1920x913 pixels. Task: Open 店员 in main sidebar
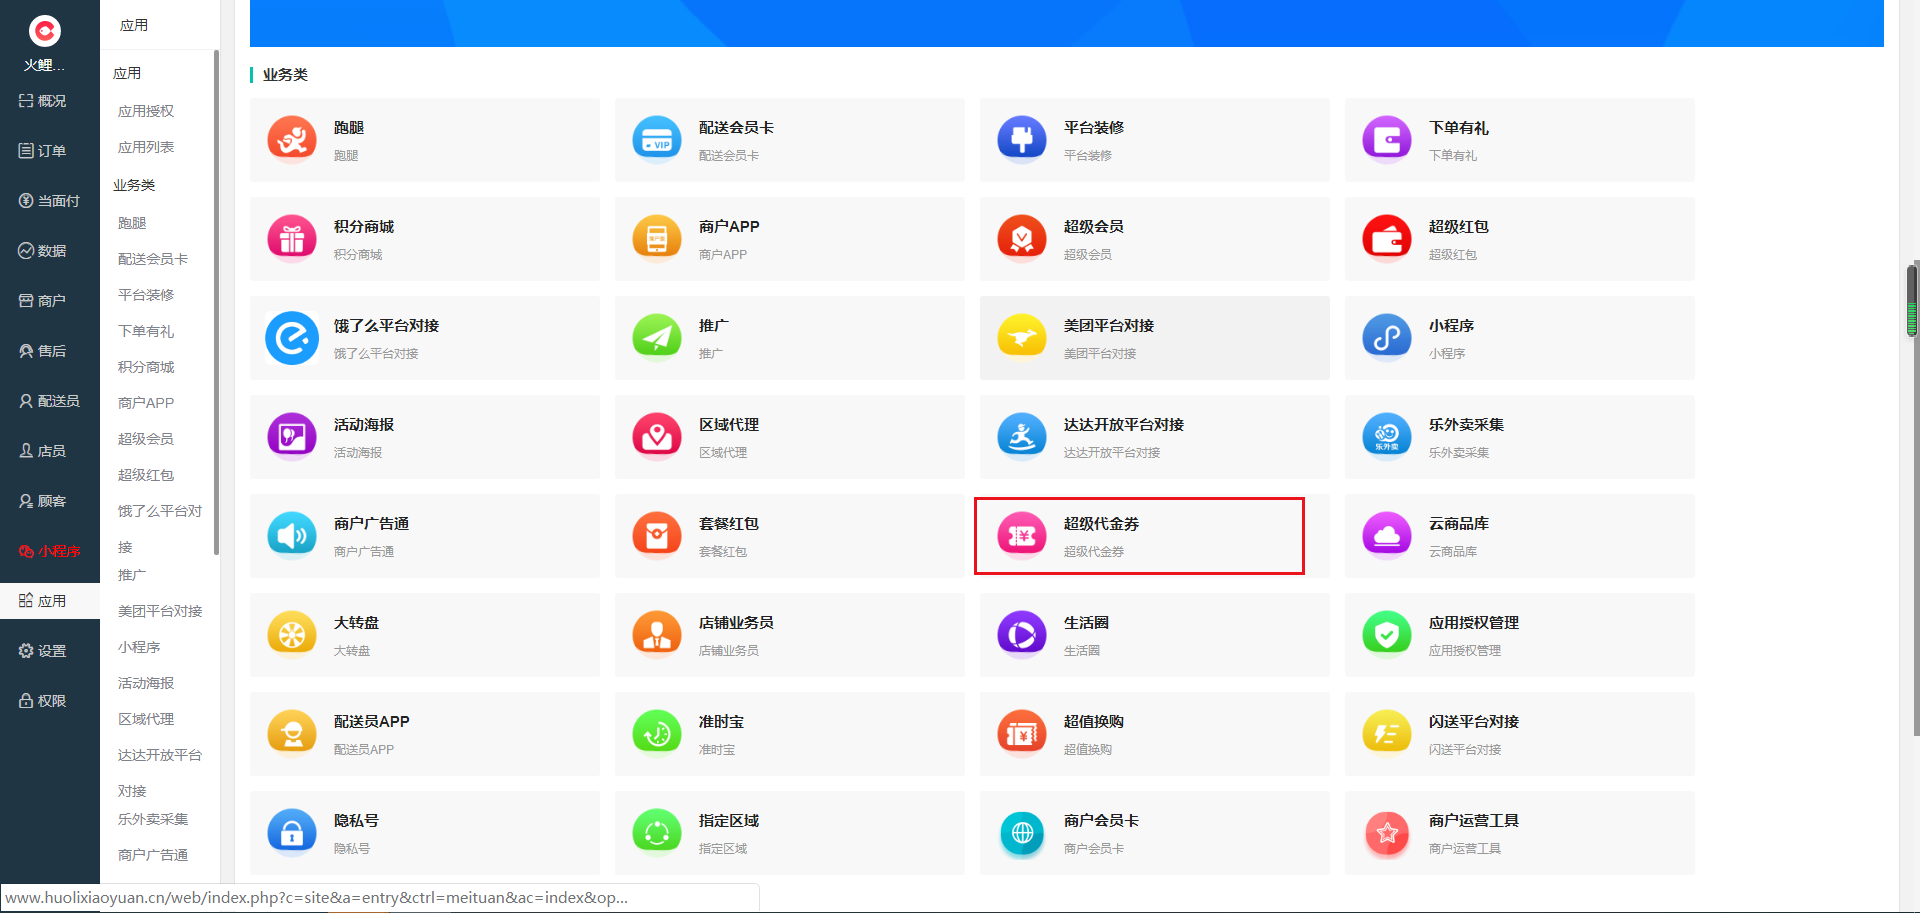click(x=43, y=451)
